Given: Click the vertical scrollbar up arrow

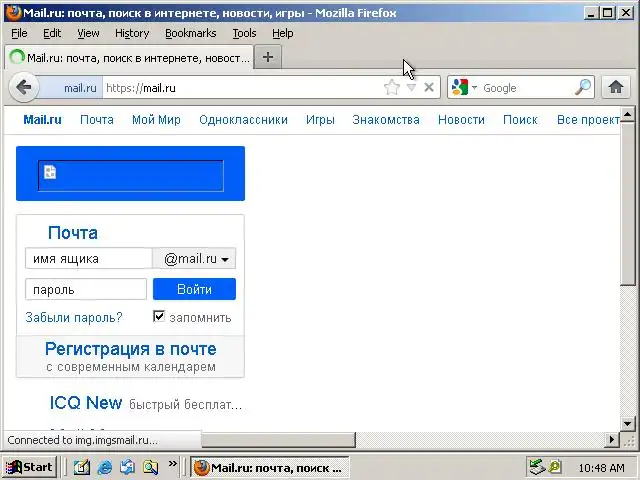Looking at the screenshot, I should (628, 114).
